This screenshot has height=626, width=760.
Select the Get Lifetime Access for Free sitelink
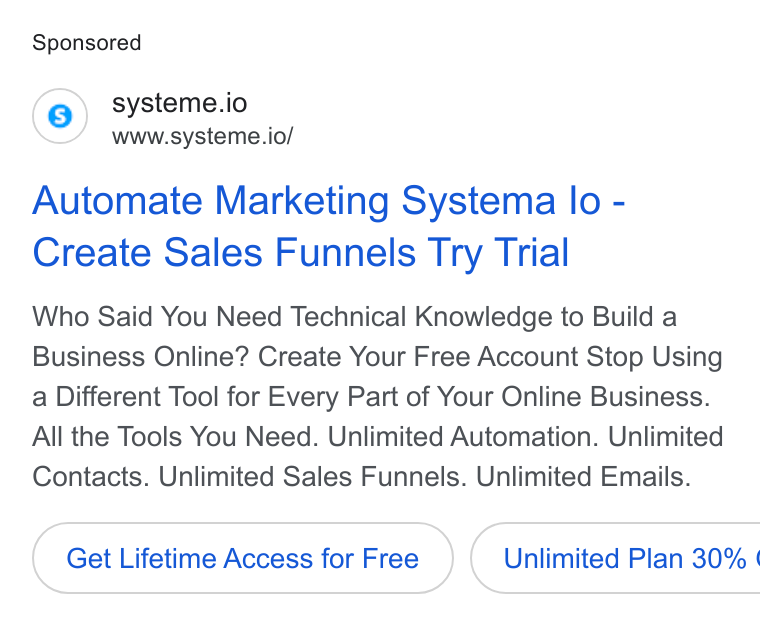(x=243, y=558)
